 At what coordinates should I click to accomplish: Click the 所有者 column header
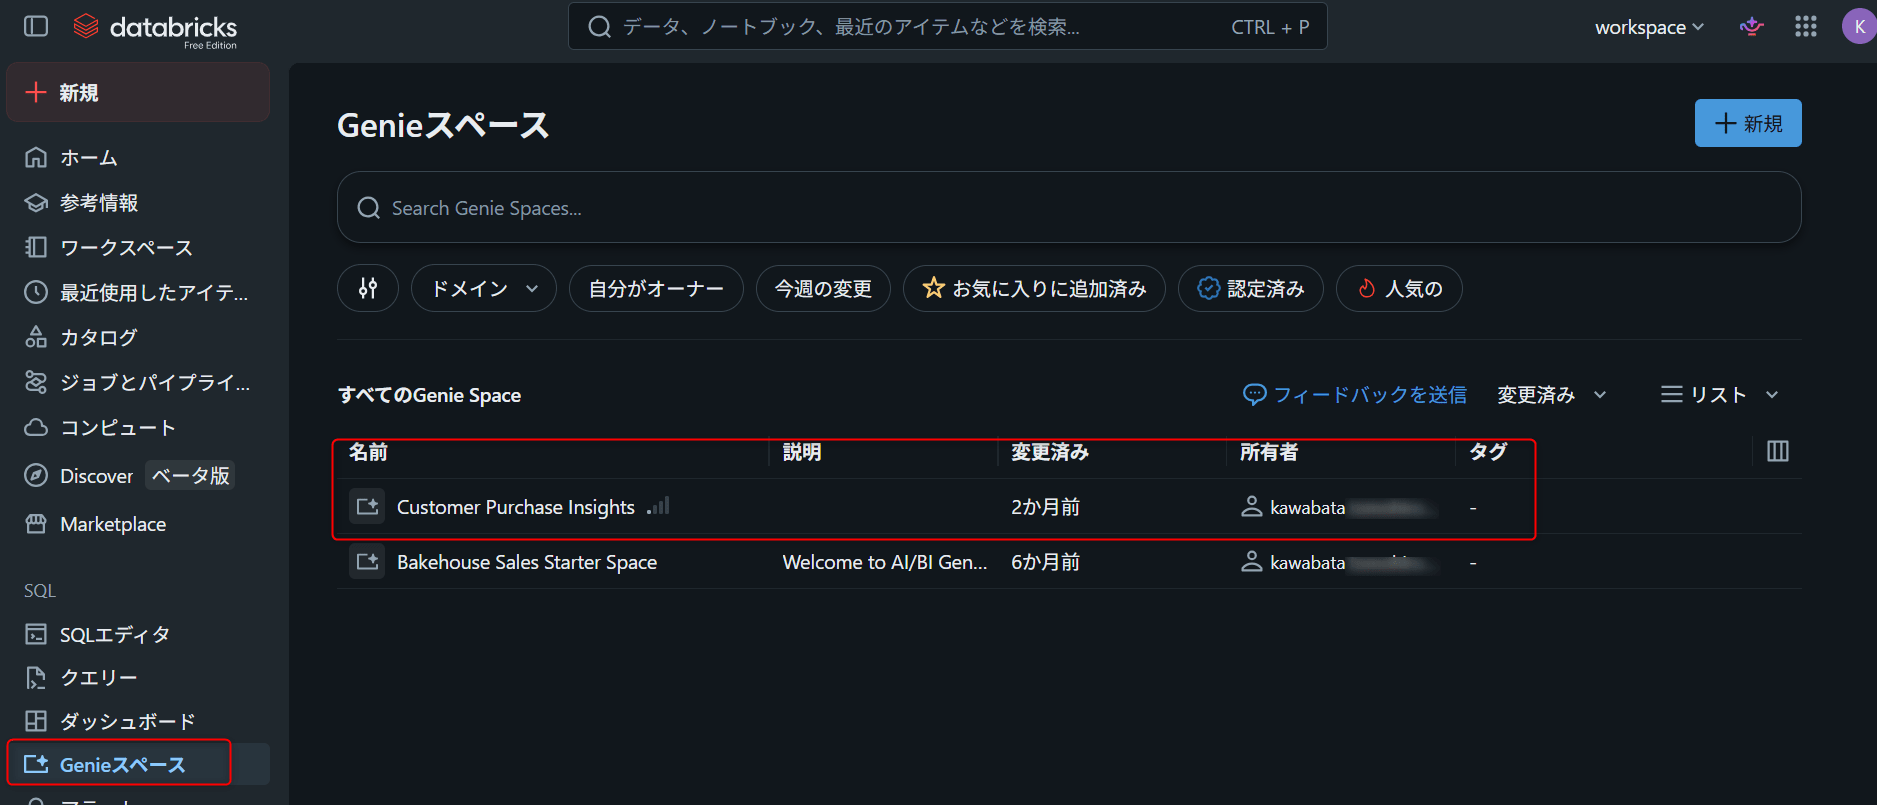pos(1269,452)
